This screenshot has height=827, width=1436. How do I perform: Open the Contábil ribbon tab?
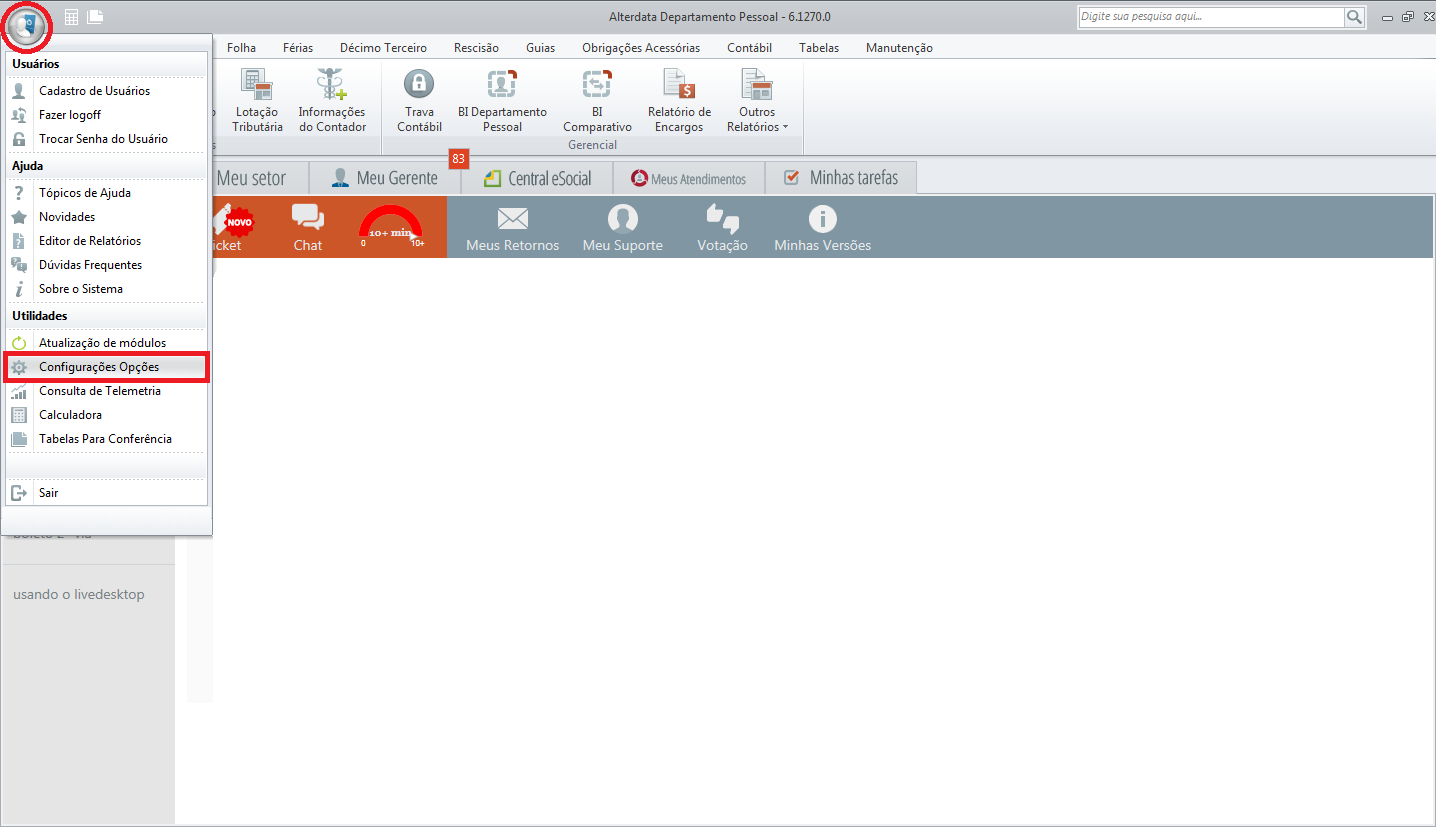coord(749,48)
